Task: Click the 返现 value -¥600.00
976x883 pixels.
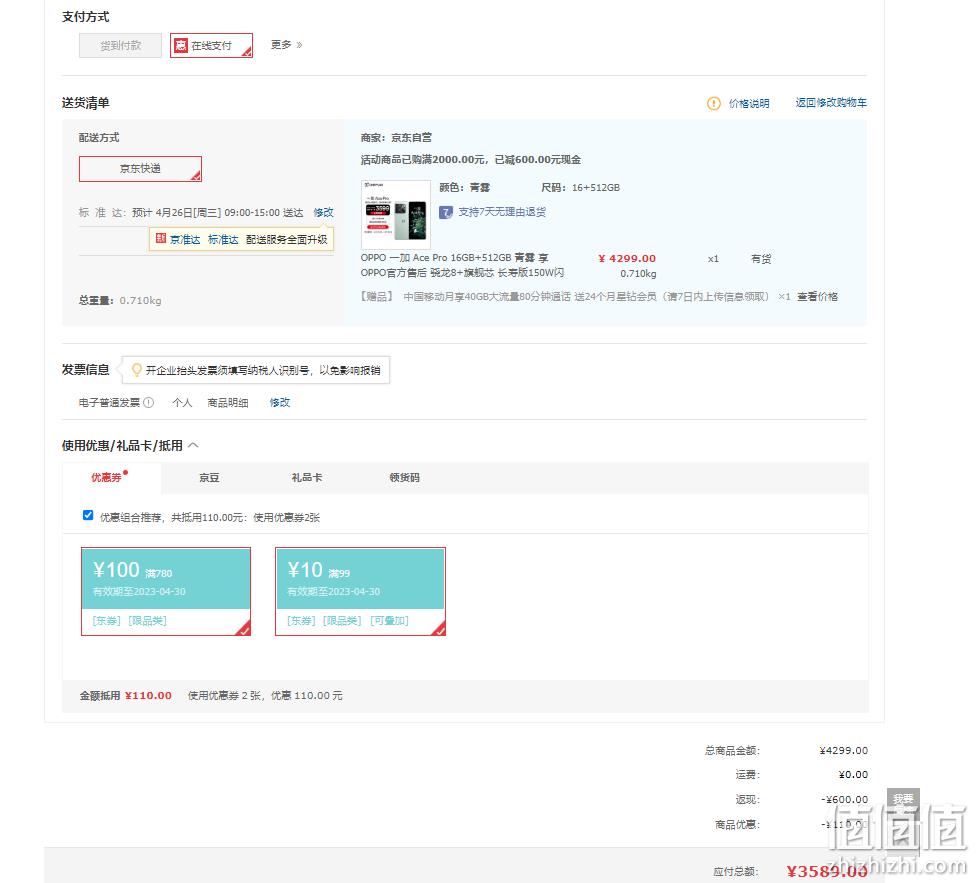Action: (x=844, y=800)
